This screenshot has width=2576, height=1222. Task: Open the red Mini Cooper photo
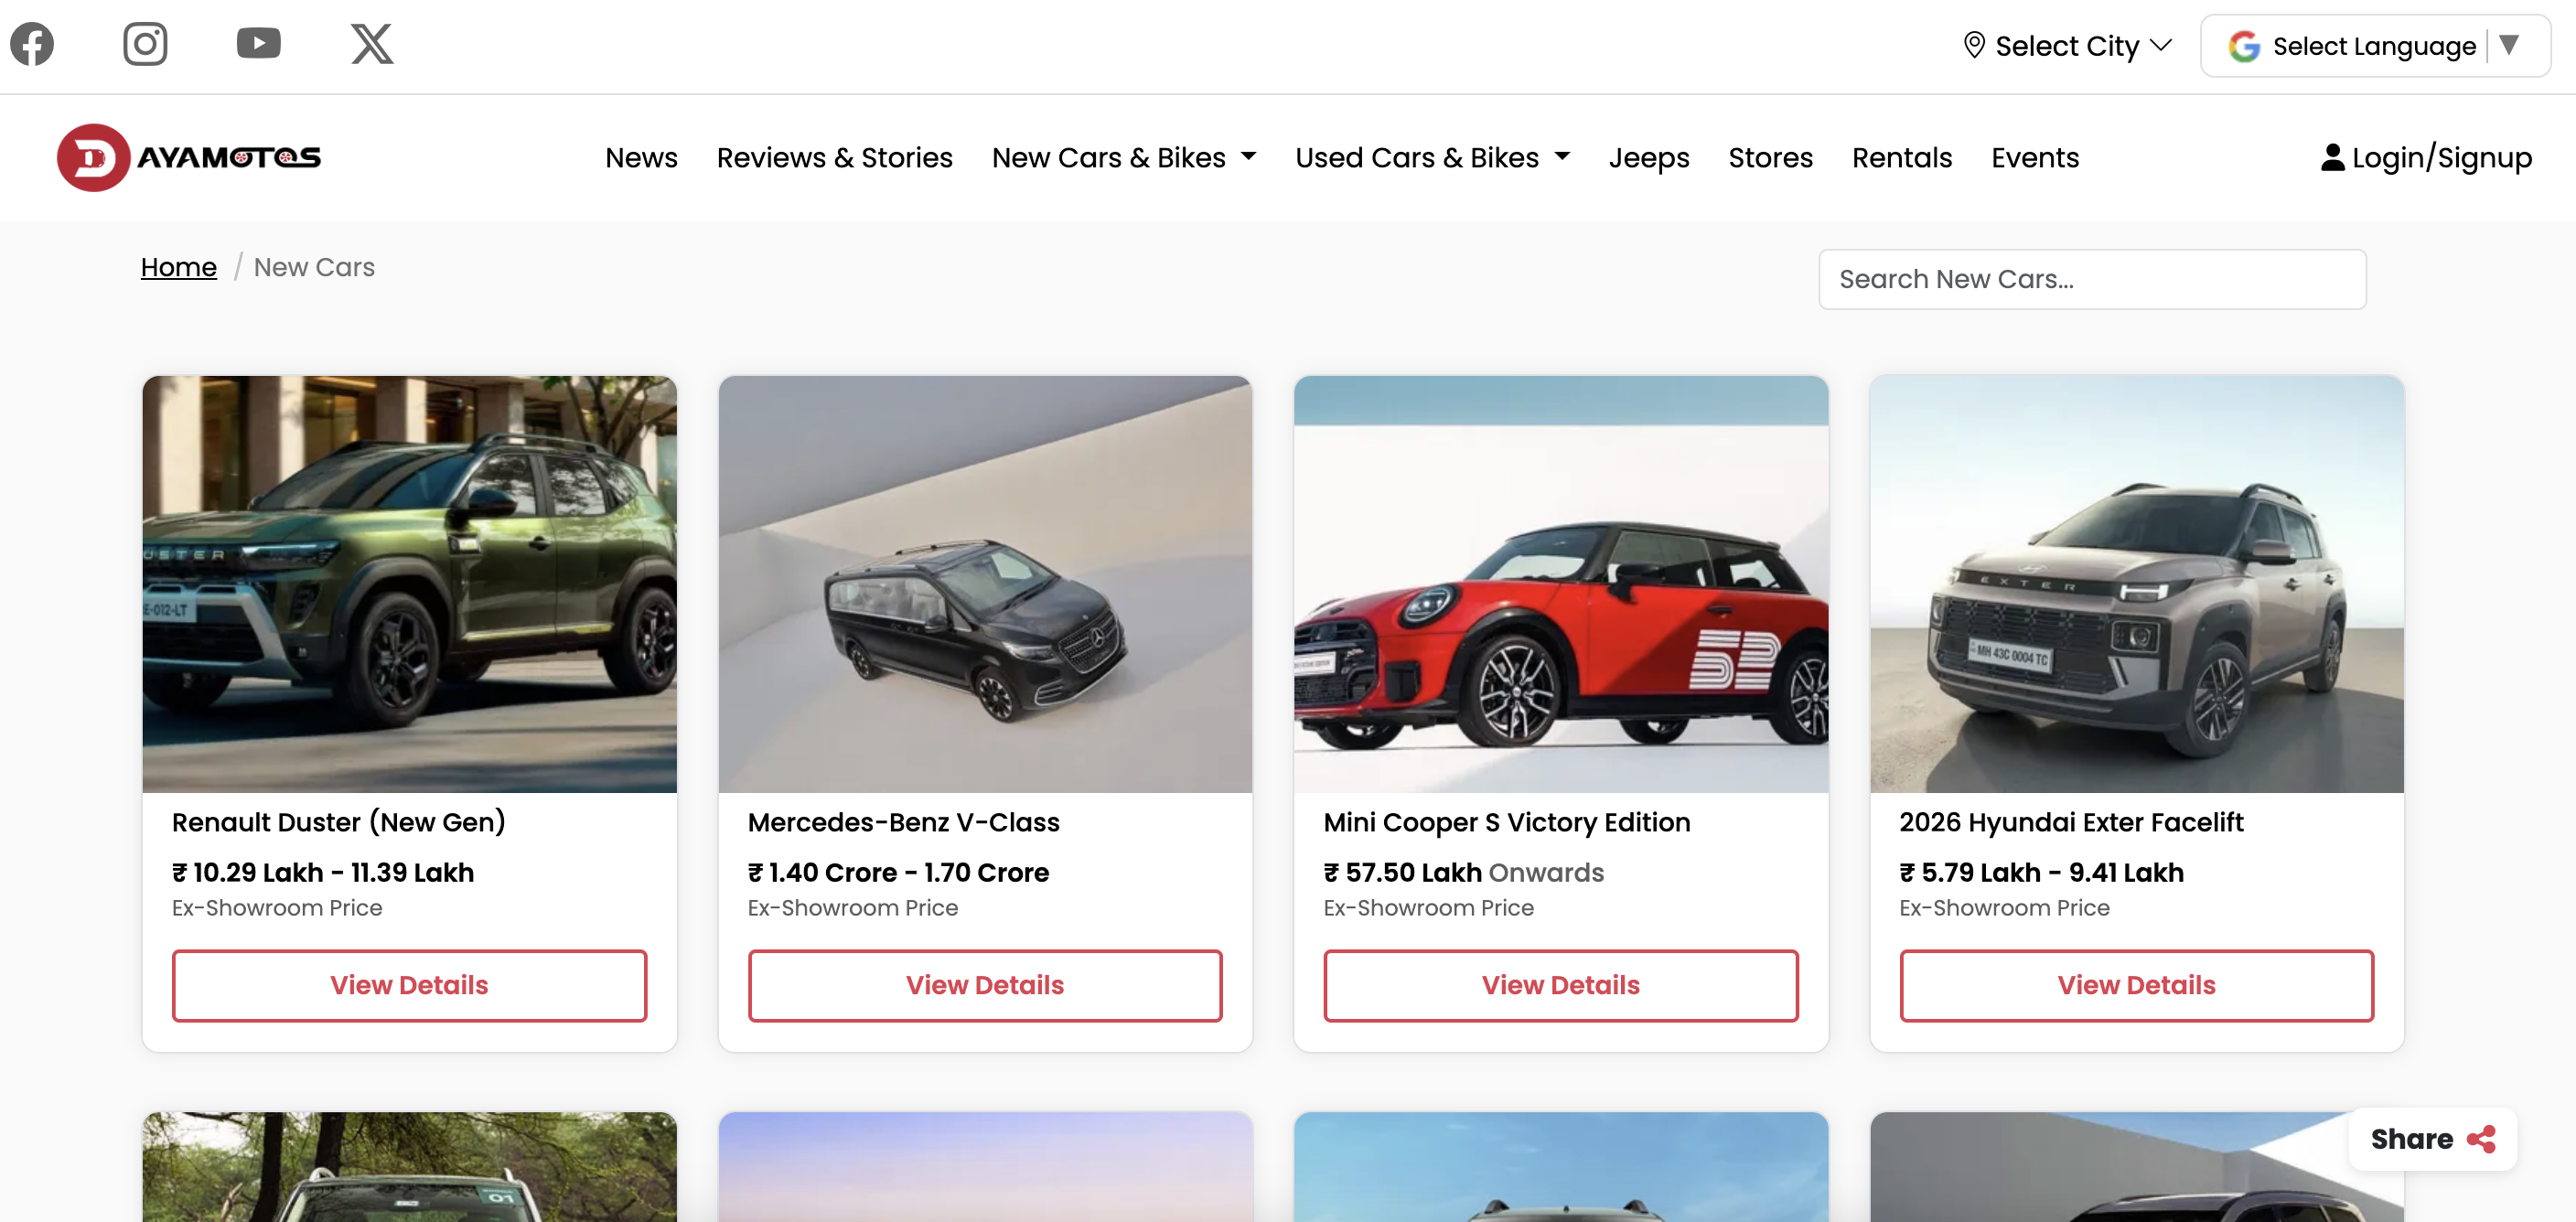click(x=1560, y=584)
